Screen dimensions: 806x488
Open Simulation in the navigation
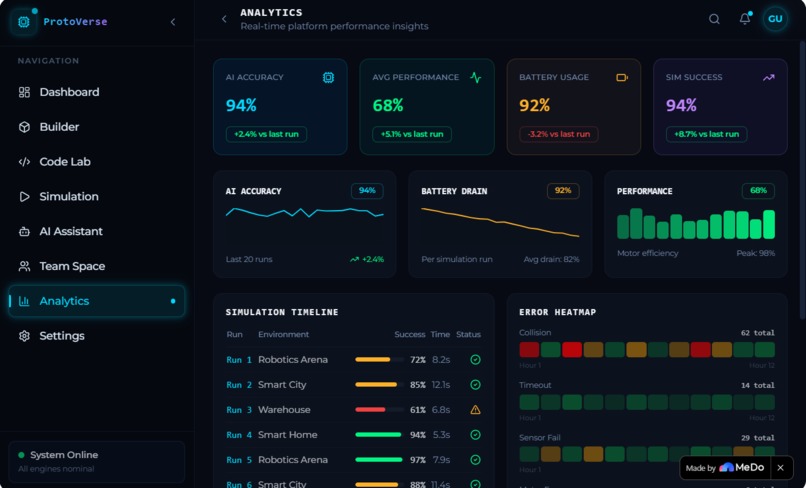97,196
